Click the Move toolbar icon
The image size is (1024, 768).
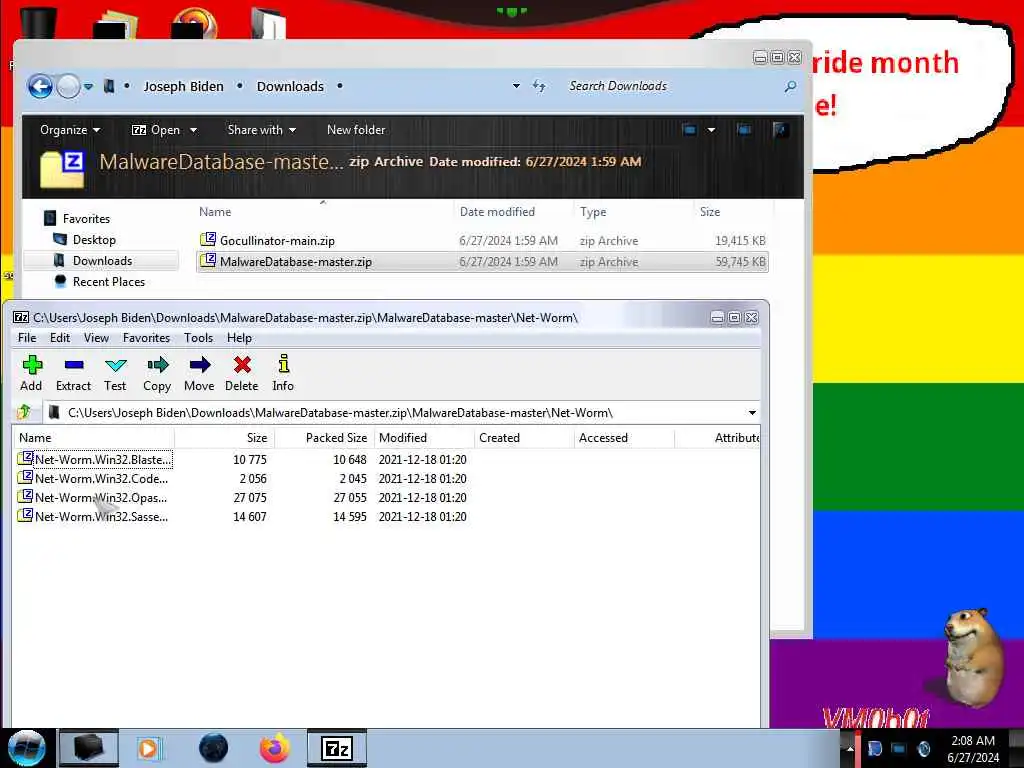tap(199, 373)
